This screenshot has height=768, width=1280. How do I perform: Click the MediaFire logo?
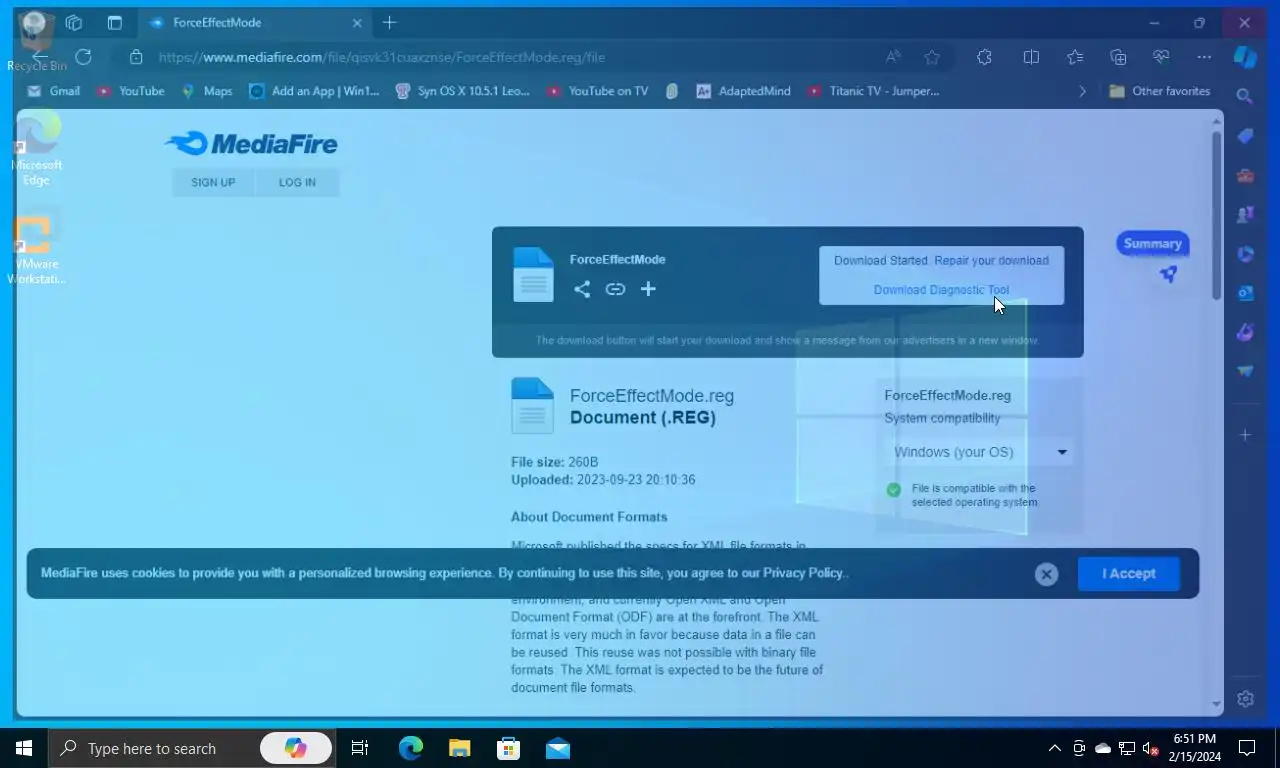251,144
